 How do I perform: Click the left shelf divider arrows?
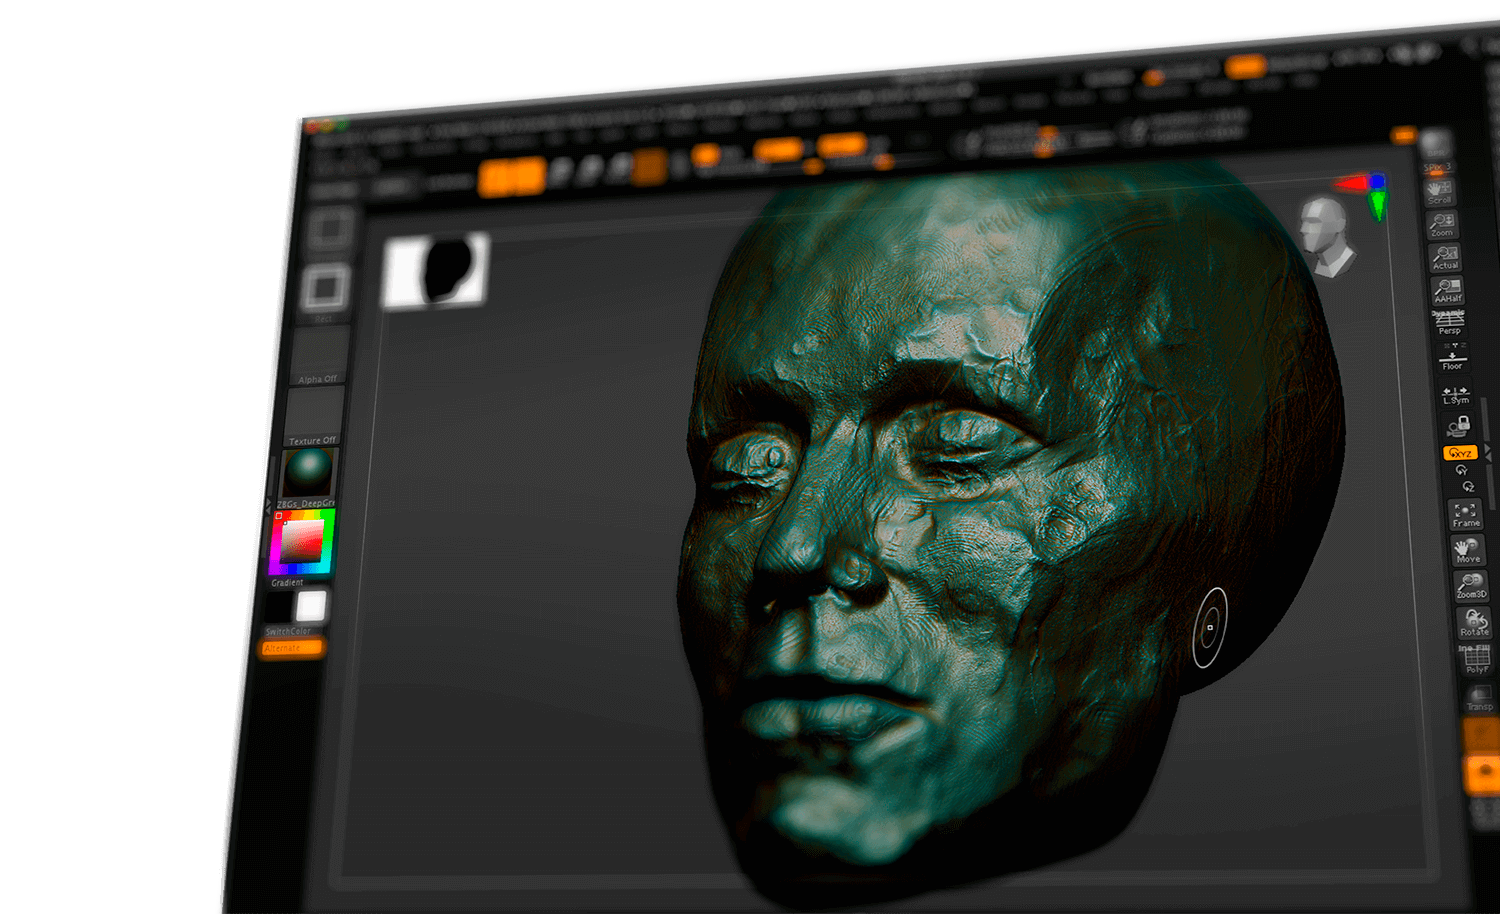(x=268, y=507)
